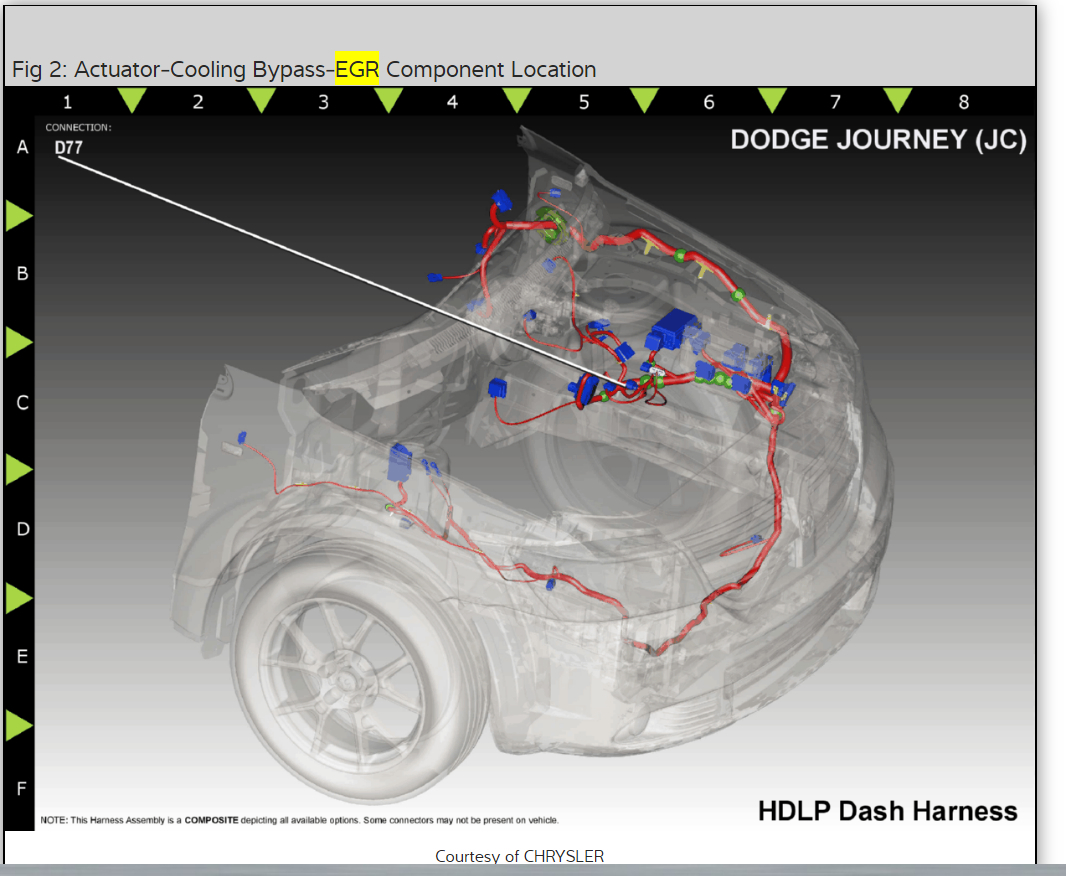Image resolution: width=1066 pixels, height=876 pixels.
Task: Click the large blue module box on the harness
Action: pos(672,328)
